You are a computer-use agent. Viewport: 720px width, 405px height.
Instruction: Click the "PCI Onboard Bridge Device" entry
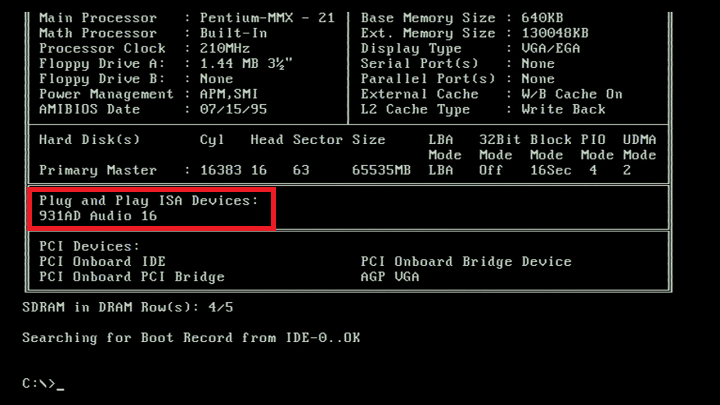pyautogui.click(x=466, y=261)
